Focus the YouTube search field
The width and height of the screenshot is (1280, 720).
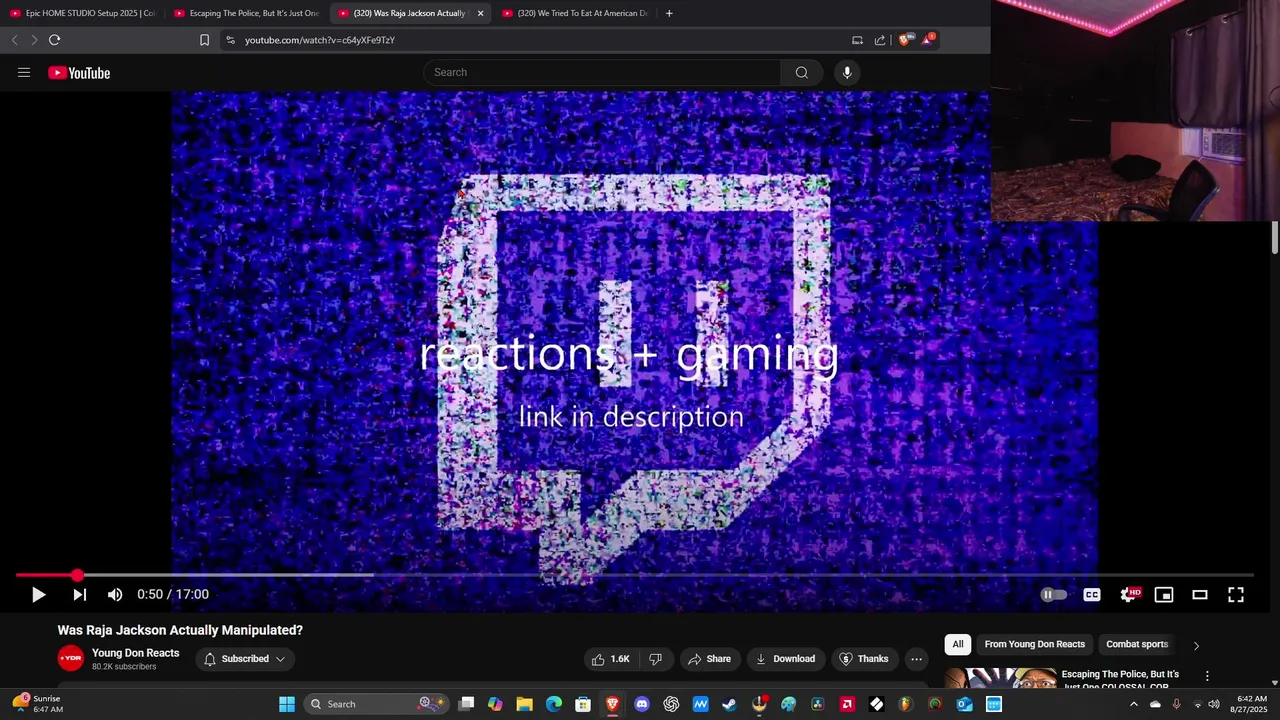pos(602,72)
